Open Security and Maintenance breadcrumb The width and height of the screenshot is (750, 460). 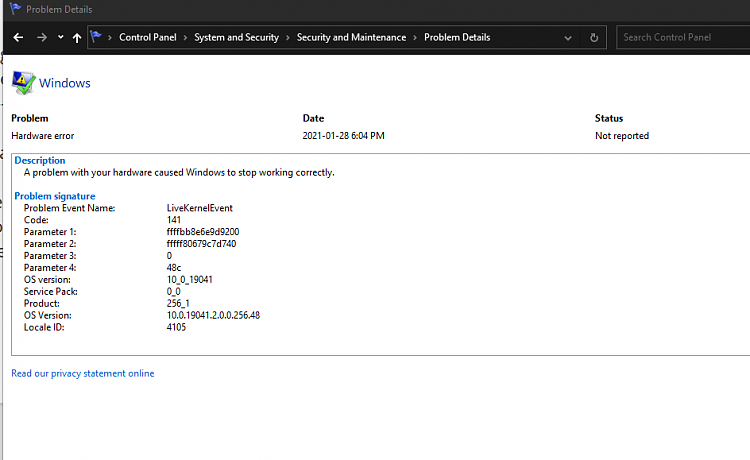(351, 37)
